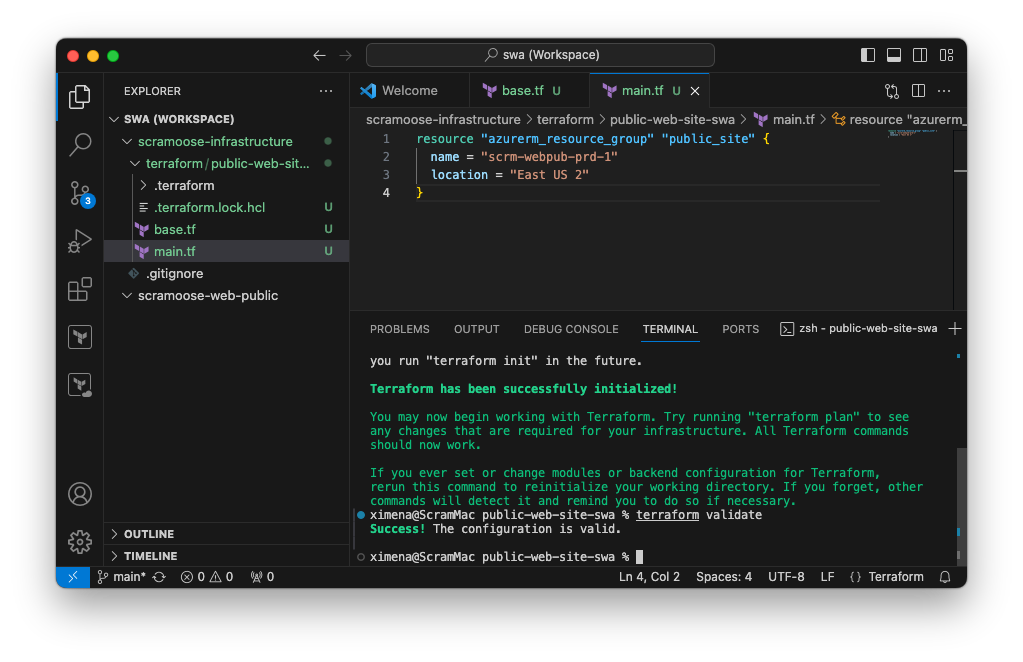
Task: Click terraform in the breadcrumb path
Action: pos(565,120)
